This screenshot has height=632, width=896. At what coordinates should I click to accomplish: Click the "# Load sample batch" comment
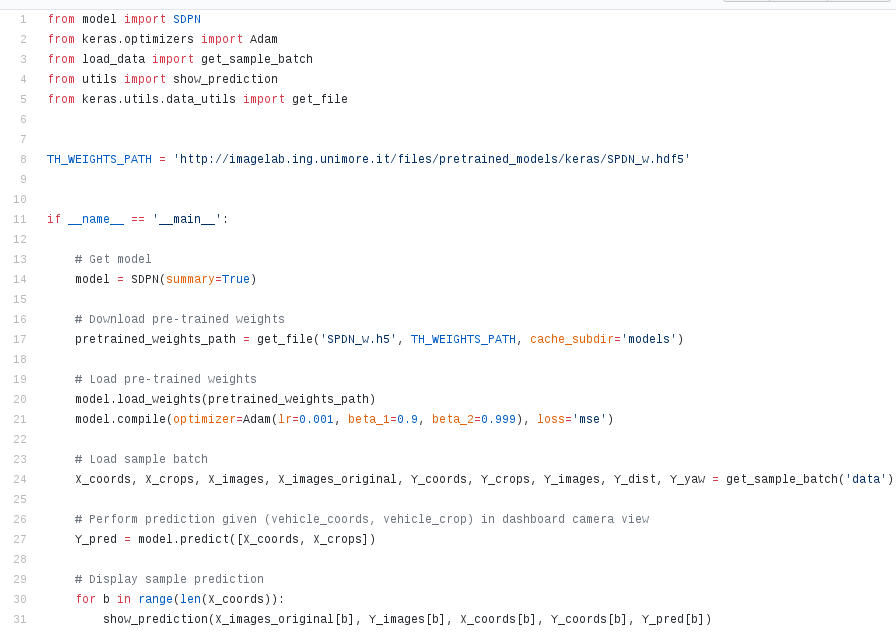[x=141, y=459]
